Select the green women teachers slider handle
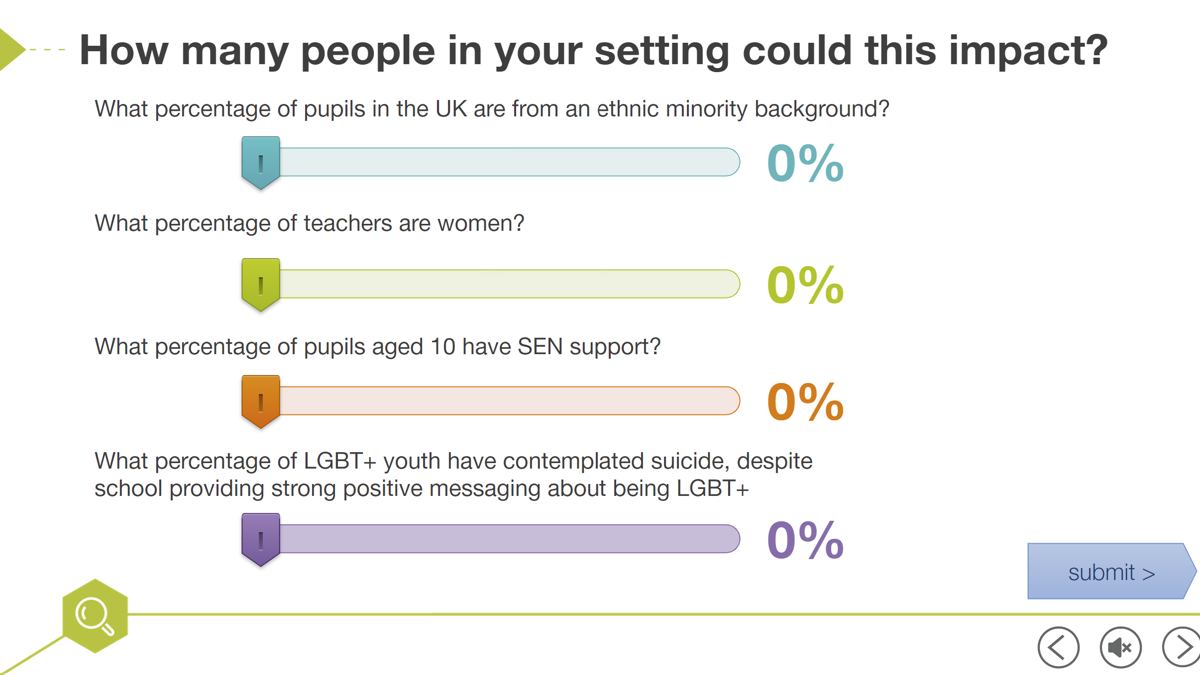Screen dimensions: 1200x675 click(x=261, y=284)
